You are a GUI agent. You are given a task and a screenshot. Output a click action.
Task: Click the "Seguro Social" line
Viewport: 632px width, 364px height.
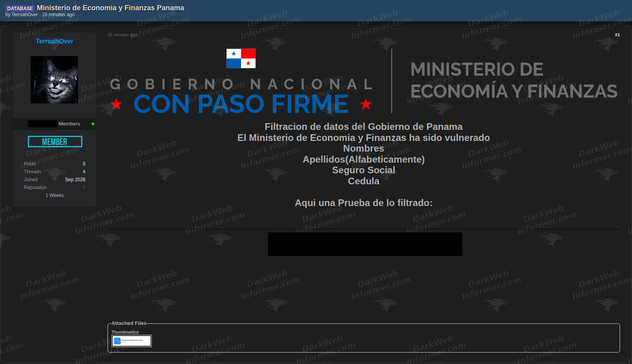(x=364, y=170)
